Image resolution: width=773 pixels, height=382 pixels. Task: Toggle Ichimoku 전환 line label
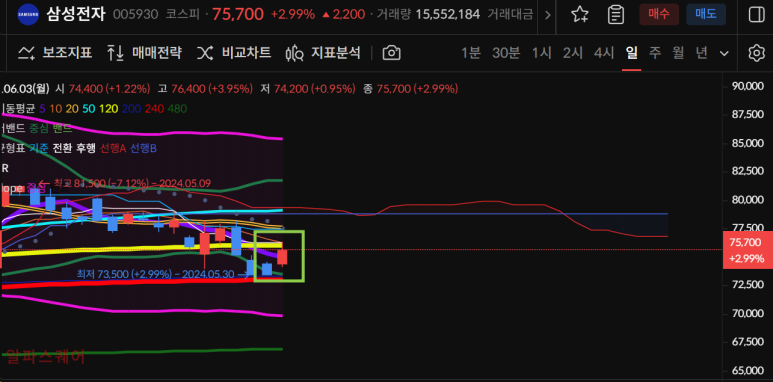[62, 148]
